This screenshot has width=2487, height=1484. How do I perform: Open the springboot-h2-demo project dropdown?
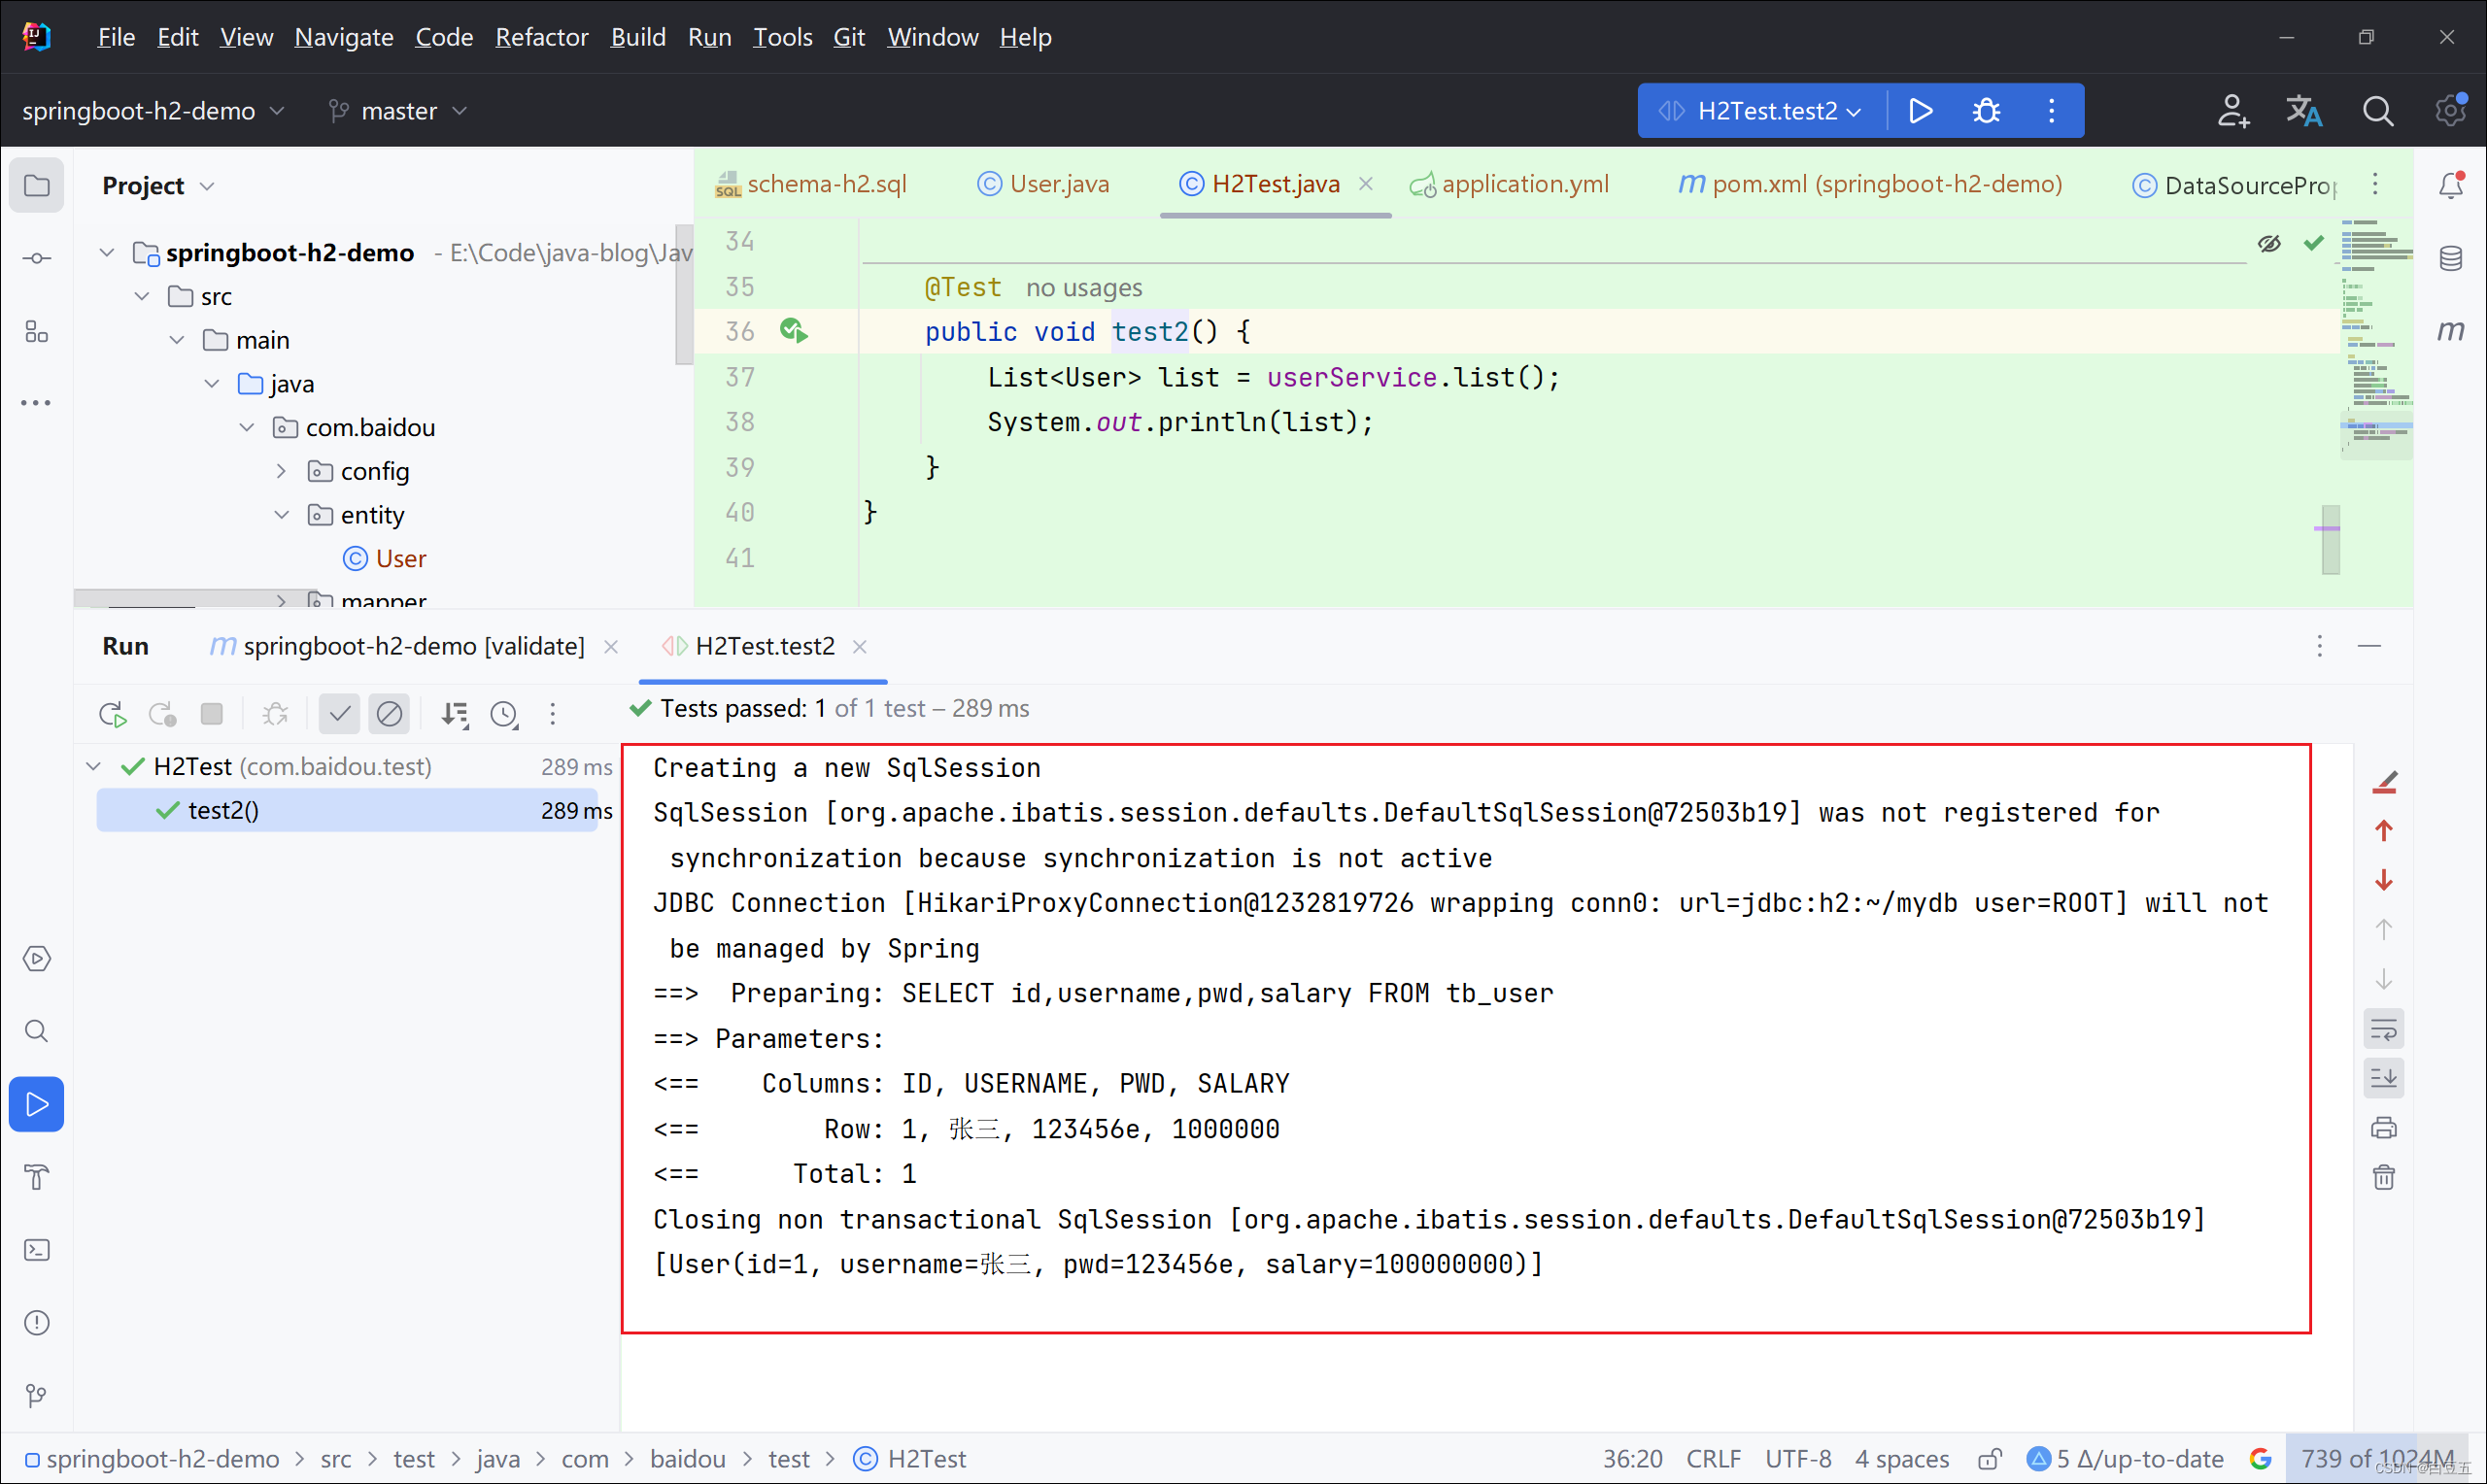click(153, 111)
